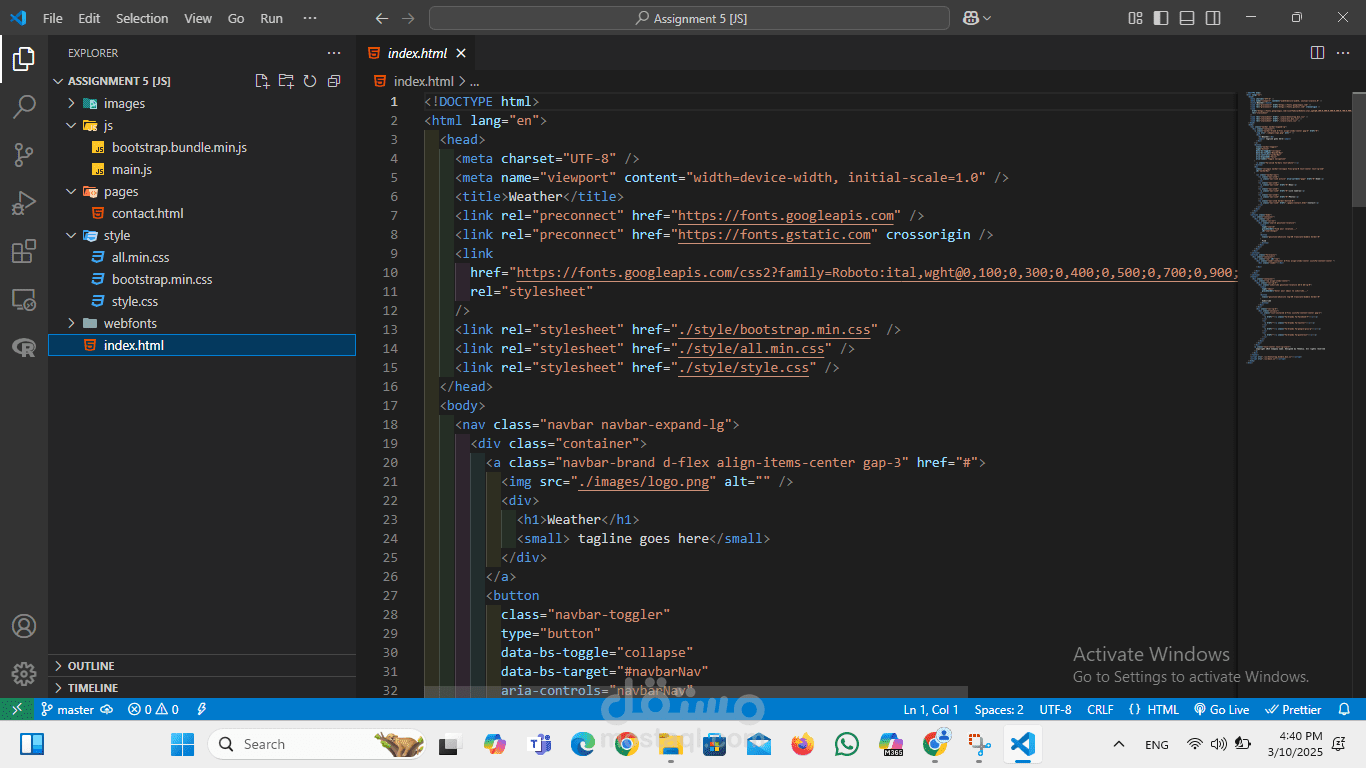This screenshot has height=768, width=1366.
Task: Open the Manage settings gear
Action: pyautogui.click(x=24, y=673)
